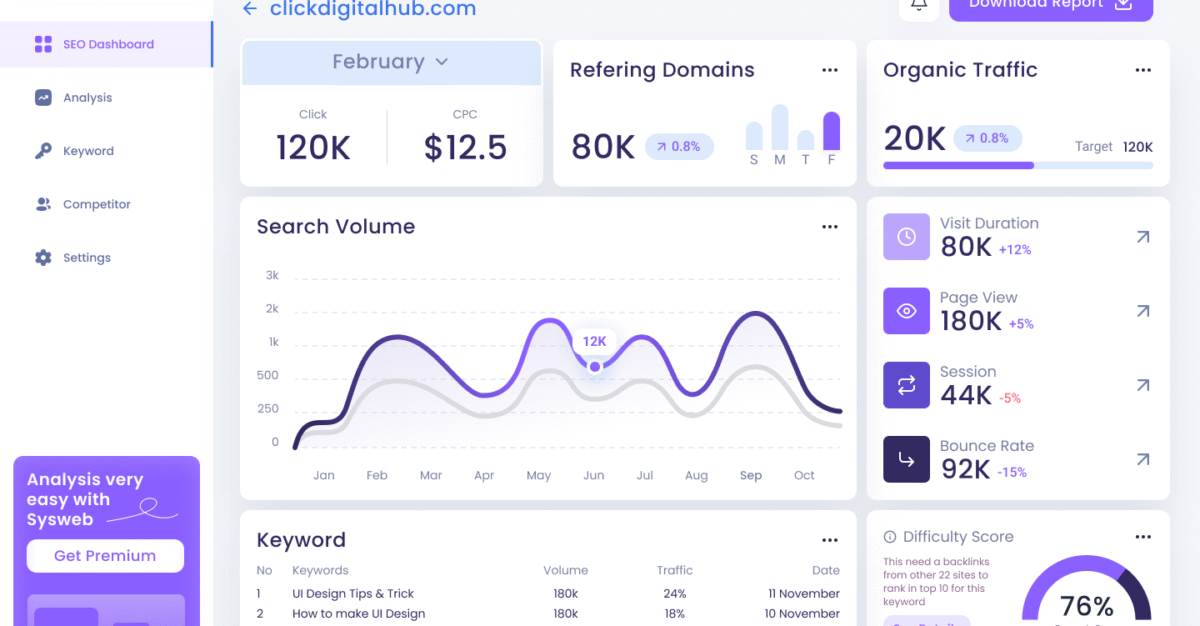1200x626 pixels.
Task: Open the Competitor sidebar item
Action: (x=96, y=204)
